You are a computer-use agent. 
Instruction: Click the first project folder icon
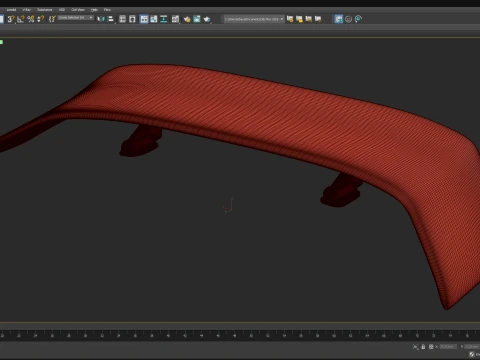pyautogui.click(x=290, y=19)
